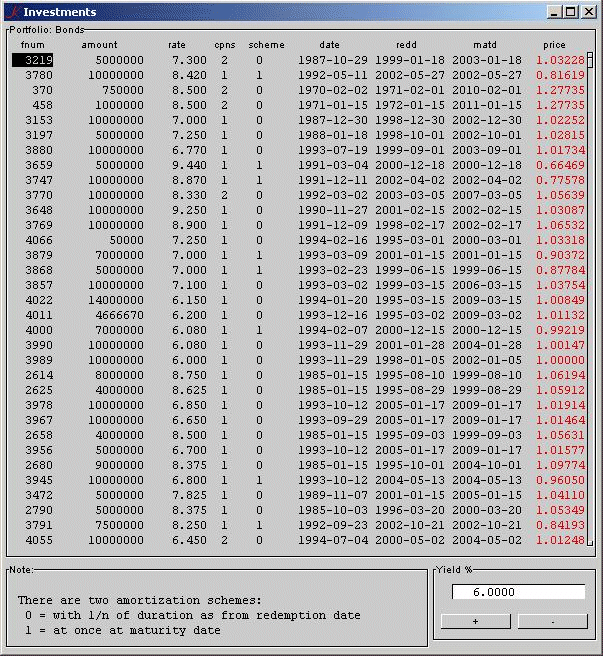The height and width of the screenshot is (656, 603).
Task: Select fnum 3956 in the bonds list
Action: pos(39,450)
